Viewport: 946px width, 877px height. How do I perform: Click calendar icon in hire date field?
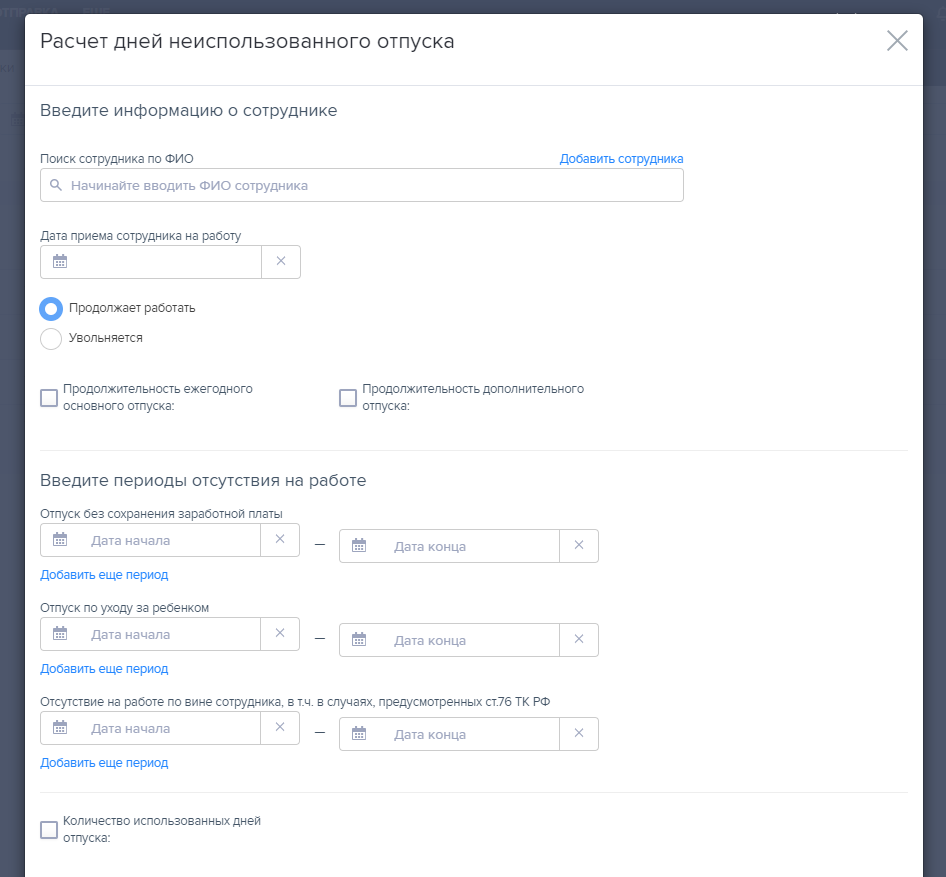tap(60, 261)
